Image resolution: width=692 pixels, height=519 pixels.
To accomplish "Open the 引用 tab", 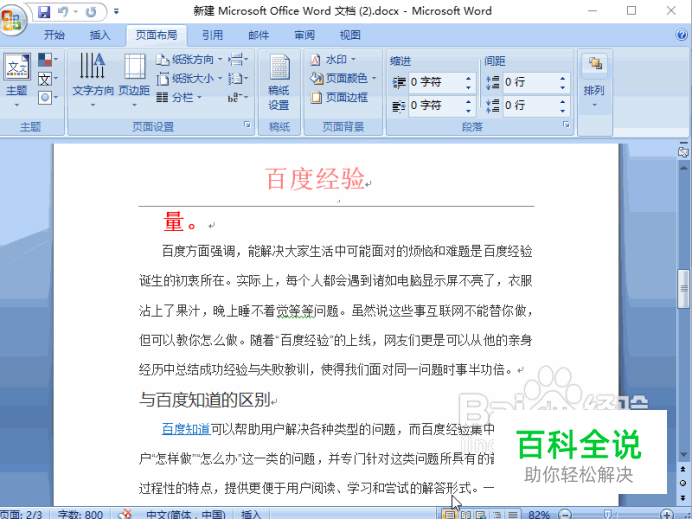I will [213, 35].
